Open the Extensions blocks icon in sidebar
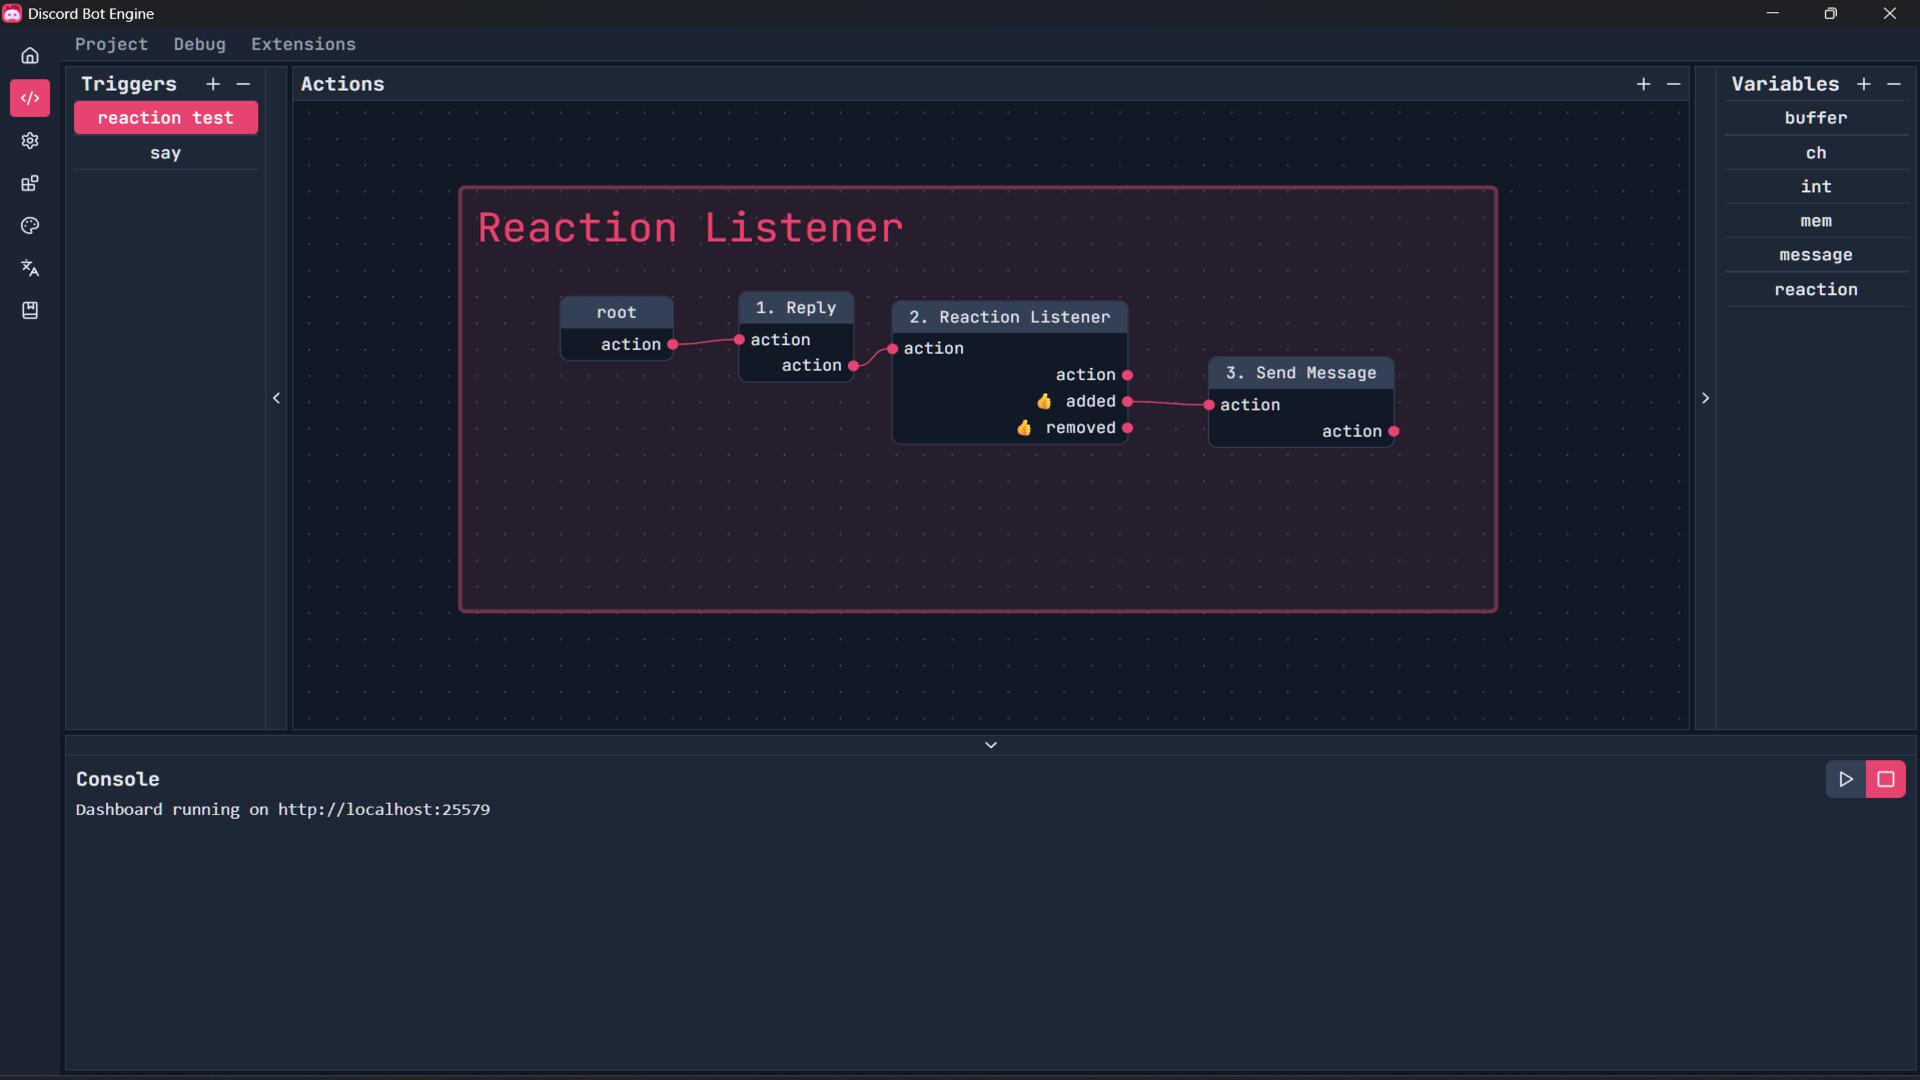 (30, 183)
